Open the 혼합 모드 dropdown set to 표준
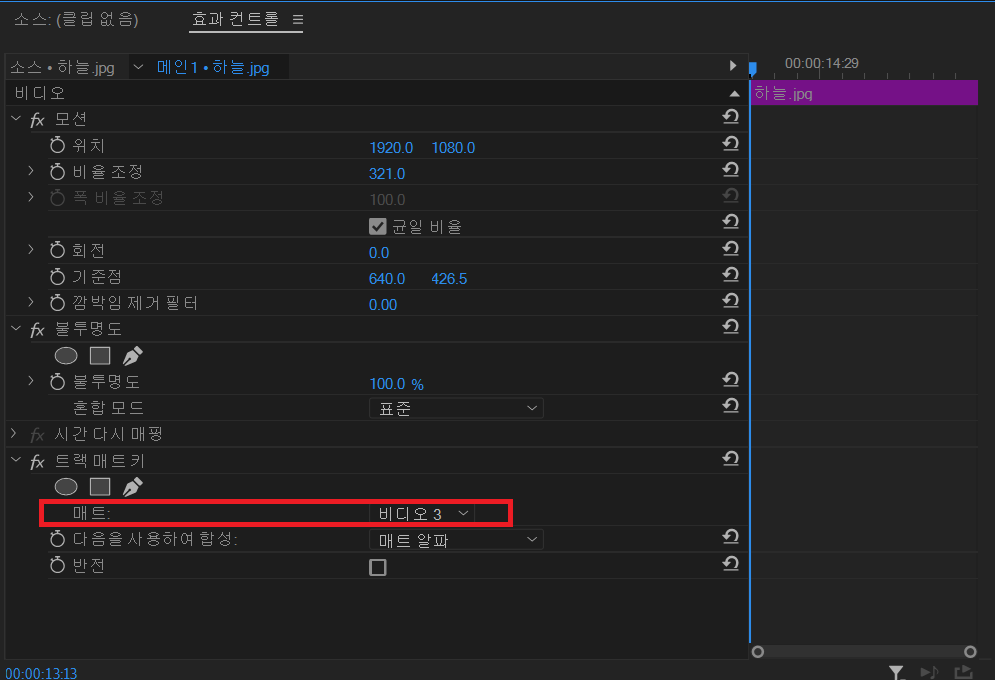 pyautogui.click(x=455, y=407)
